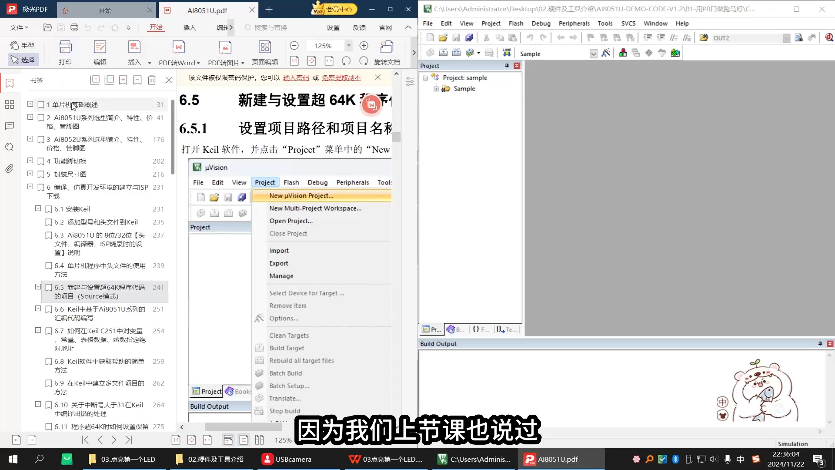Click the New file icon in Keil toolbar
Screen dimensions: 835x470
point(430,38)
